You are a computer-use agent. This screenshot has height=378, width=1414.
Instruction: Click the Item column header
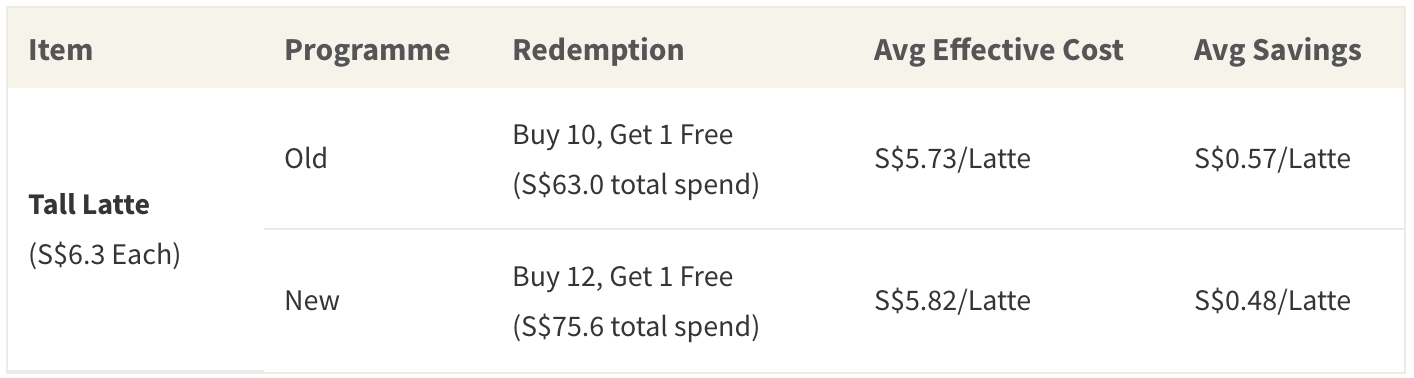[x=60, y=50]
